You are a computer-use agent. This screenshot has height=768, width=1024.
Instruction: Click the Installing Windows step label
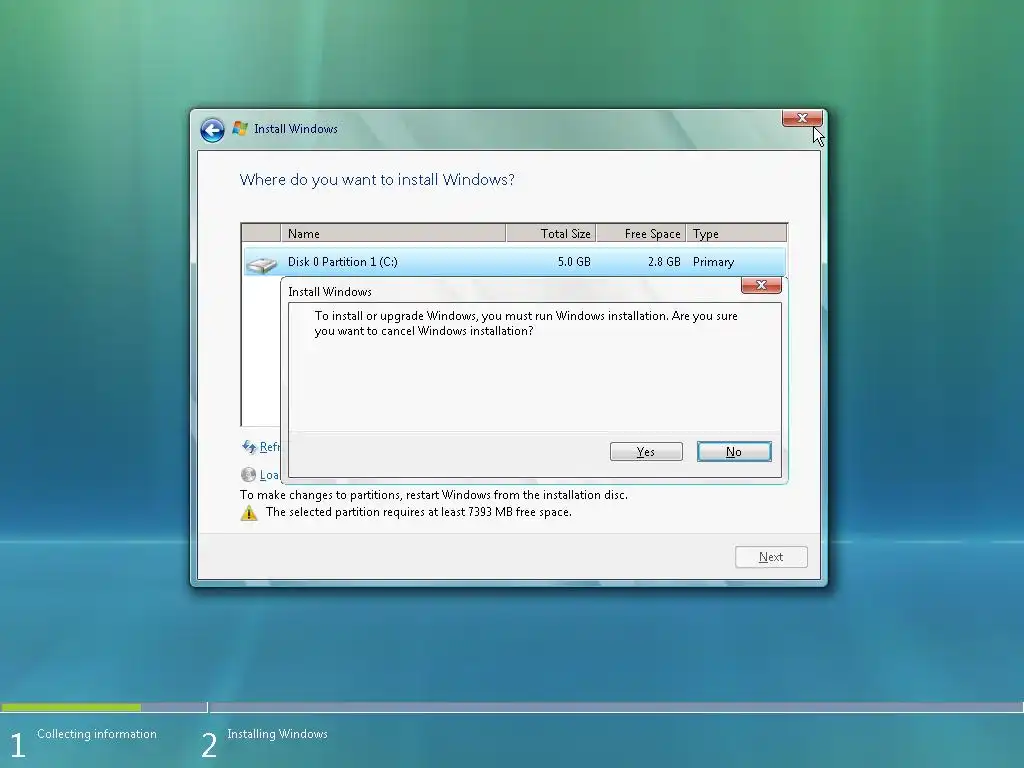pos(278,734)
